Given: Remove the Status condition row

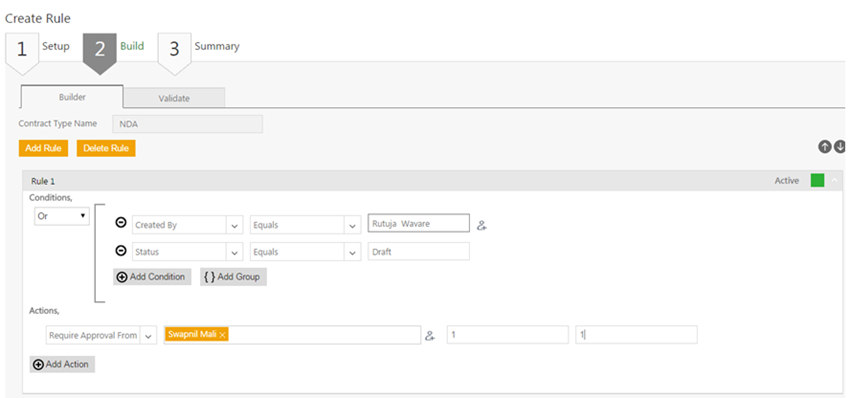Looking at the screenshot, I should click(122, 251).
